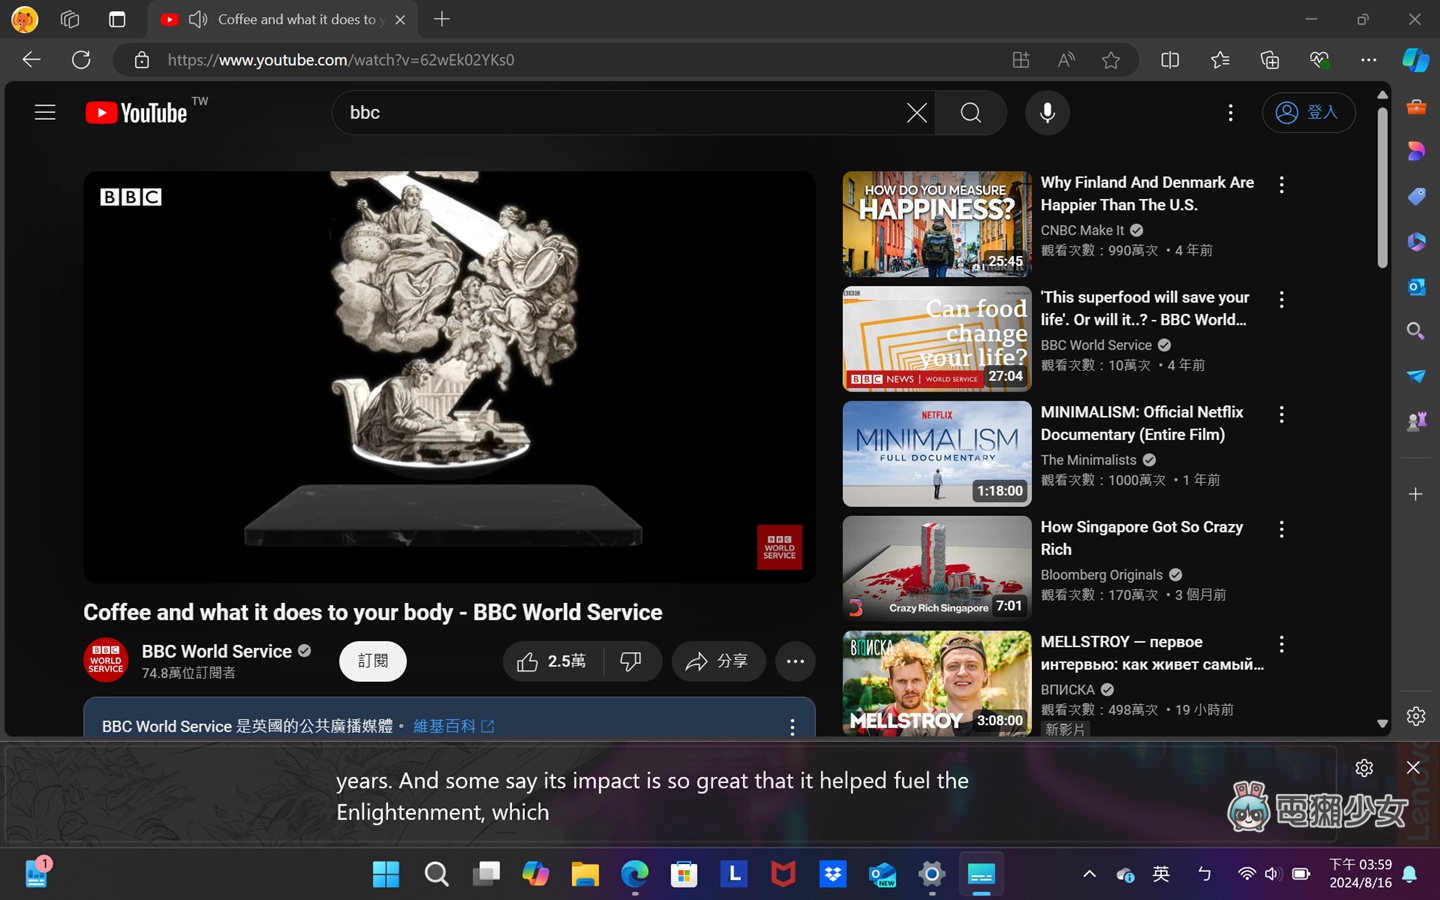Open menu for the MELLSTROY video

(x=1281, y=644)
